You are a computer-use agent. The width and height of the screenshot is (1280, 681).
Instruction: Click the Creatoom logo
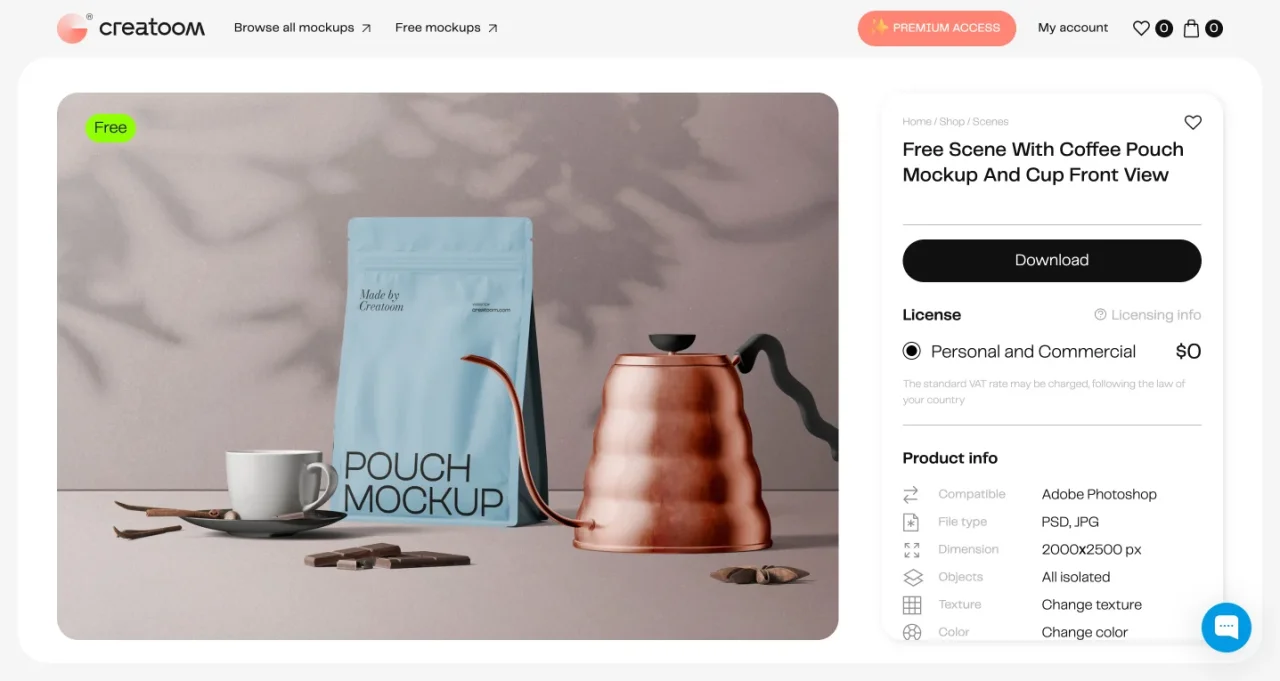pos(131,28)
